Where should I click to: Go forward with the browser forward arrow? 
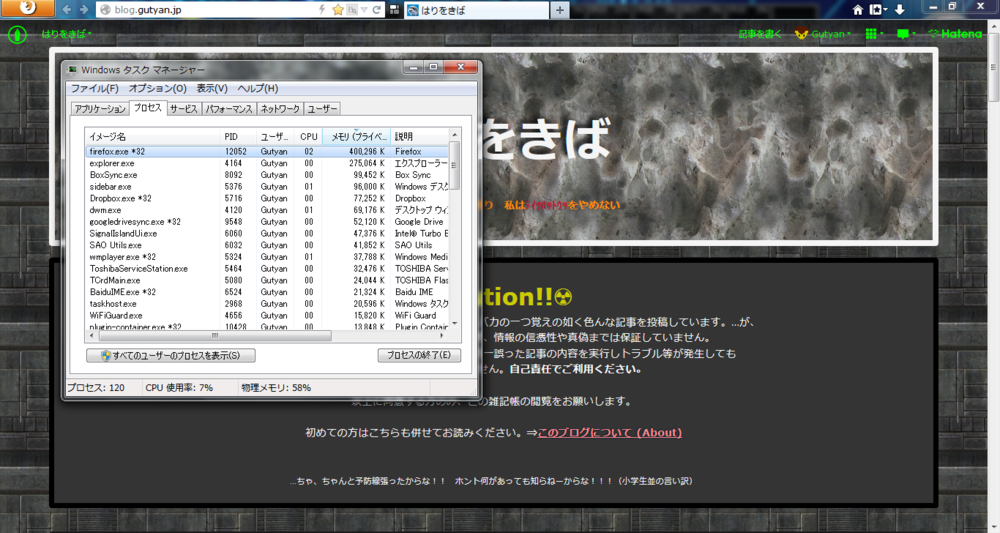coord(84,10)
